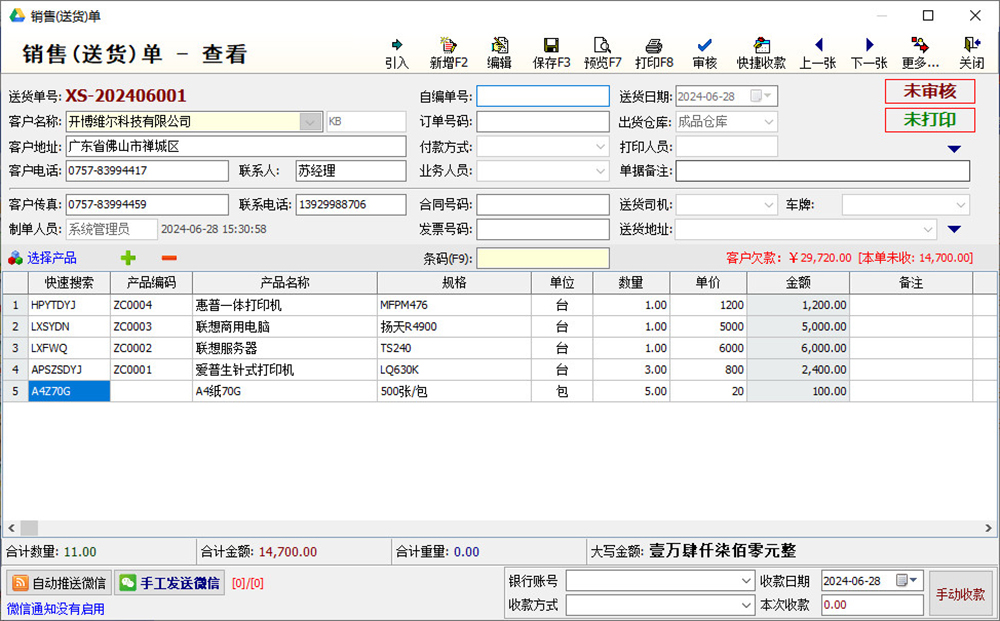This screenshot has width=1000, height=621.
Task: Click the 规格 column header
Action: click(454, 282)
